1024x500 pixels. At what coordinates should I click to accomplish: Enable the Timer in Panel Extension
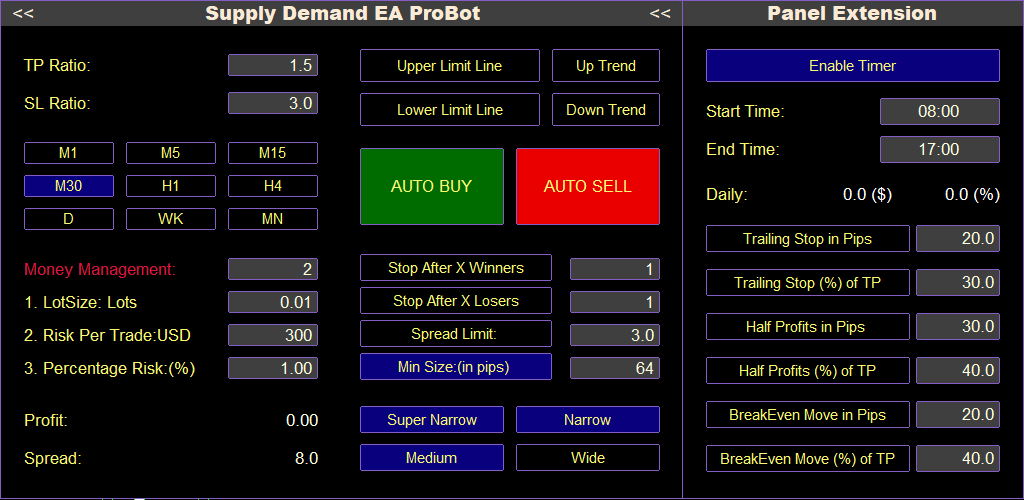pos(852,66)
